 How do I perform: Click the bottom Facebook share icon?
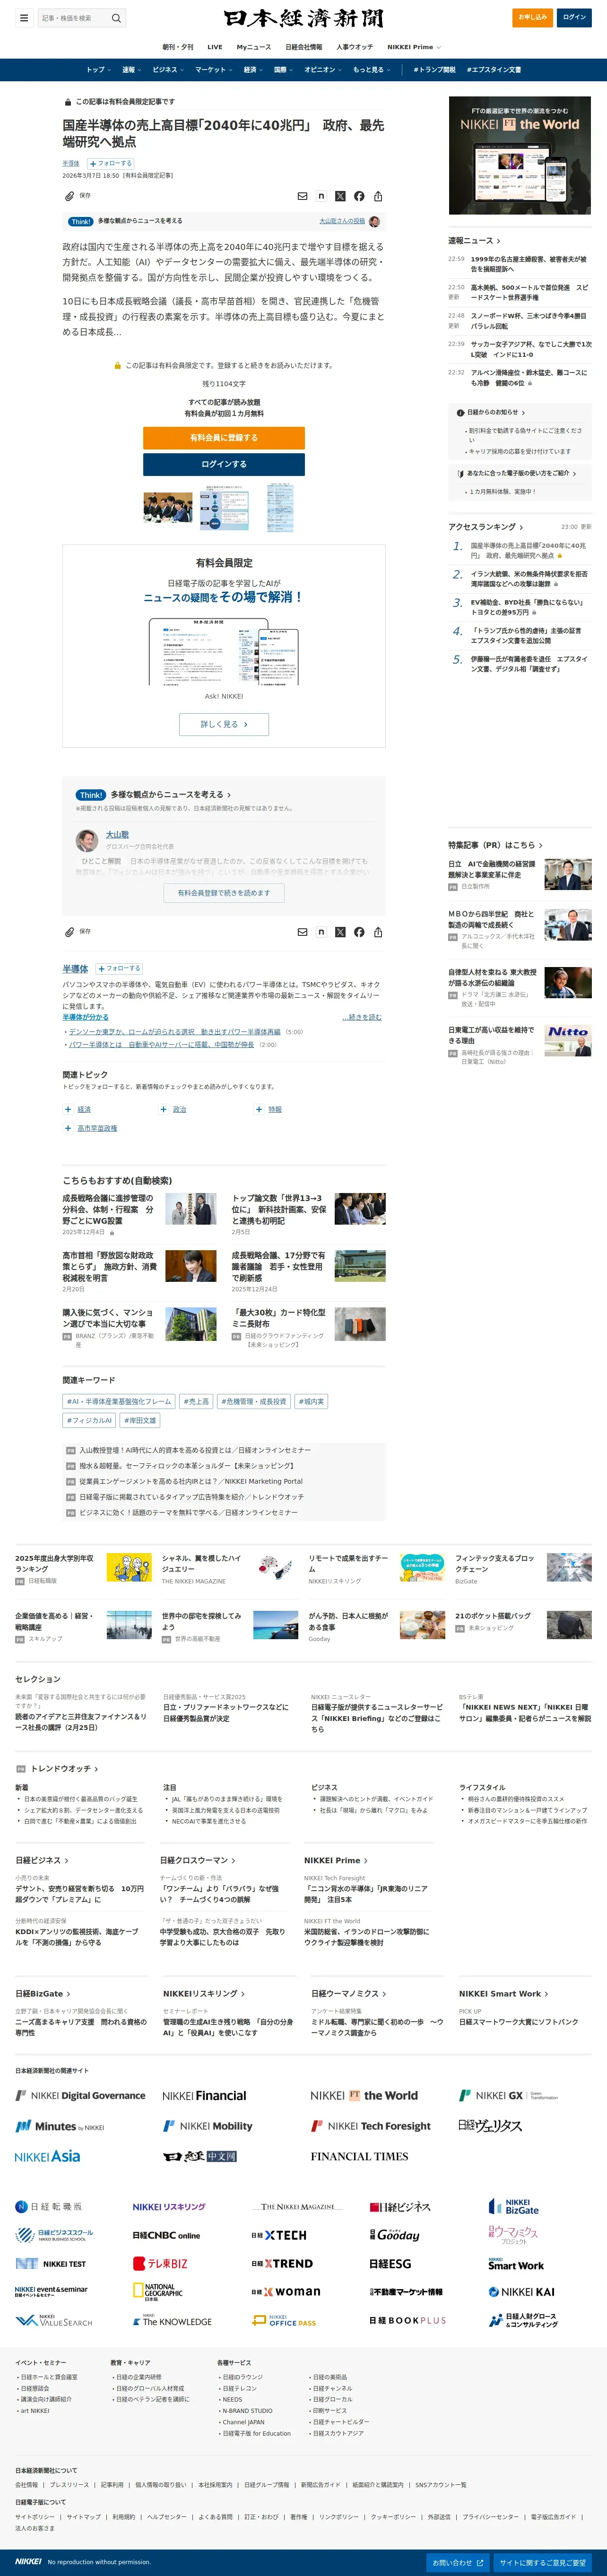pyautogui.click(x=359, y=932)
